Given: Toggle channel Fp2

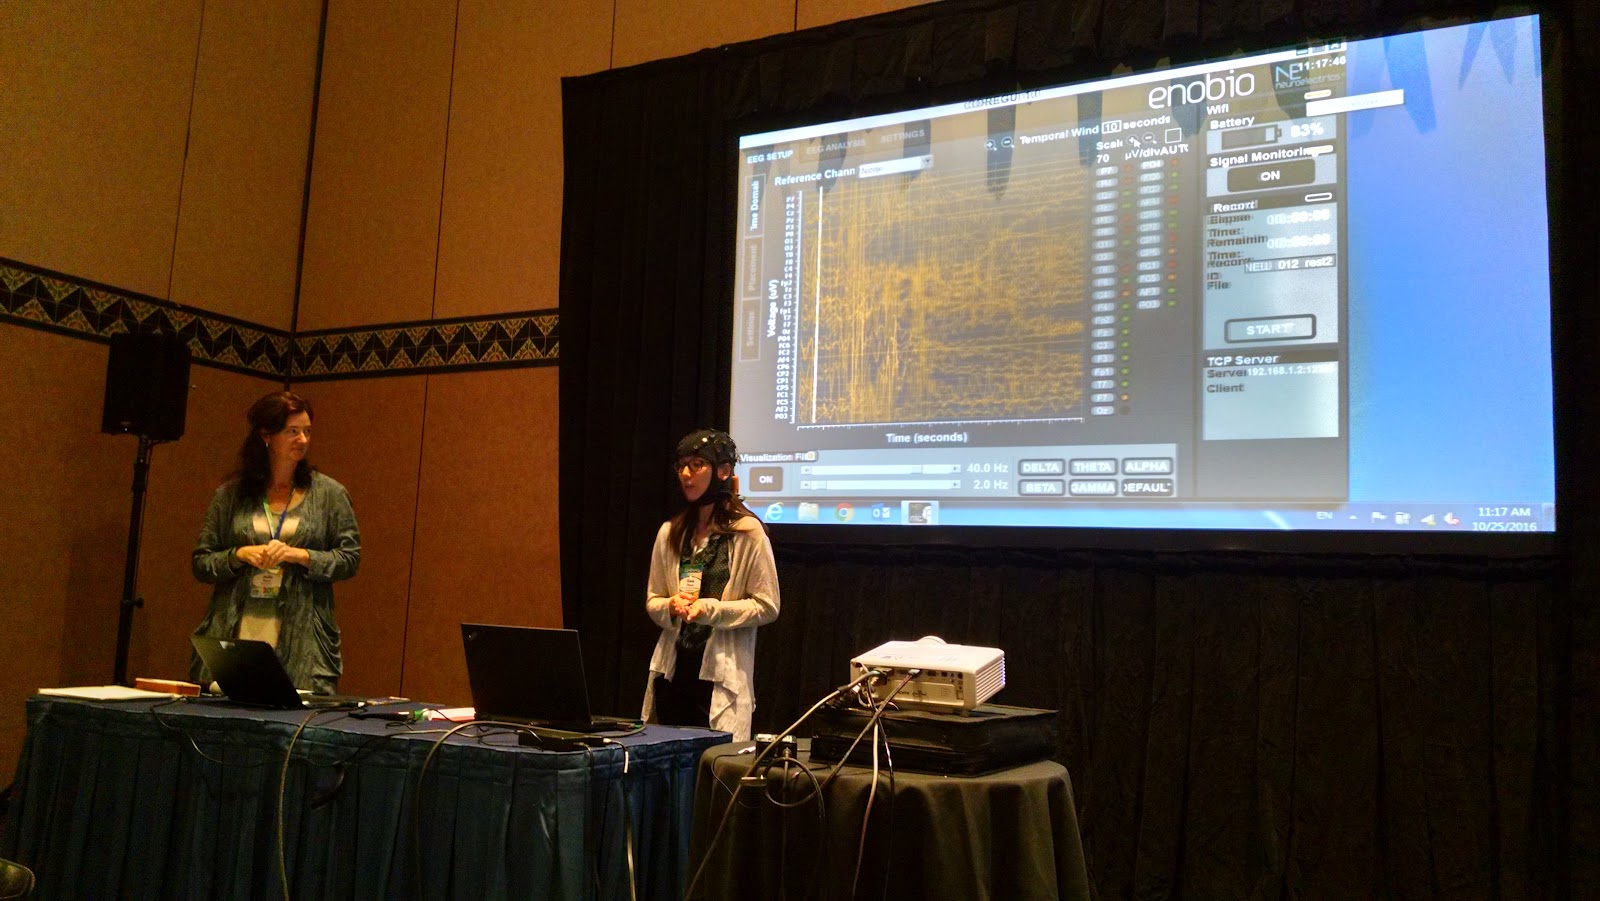Looking at the screenshot, I should click(1103, 319).
